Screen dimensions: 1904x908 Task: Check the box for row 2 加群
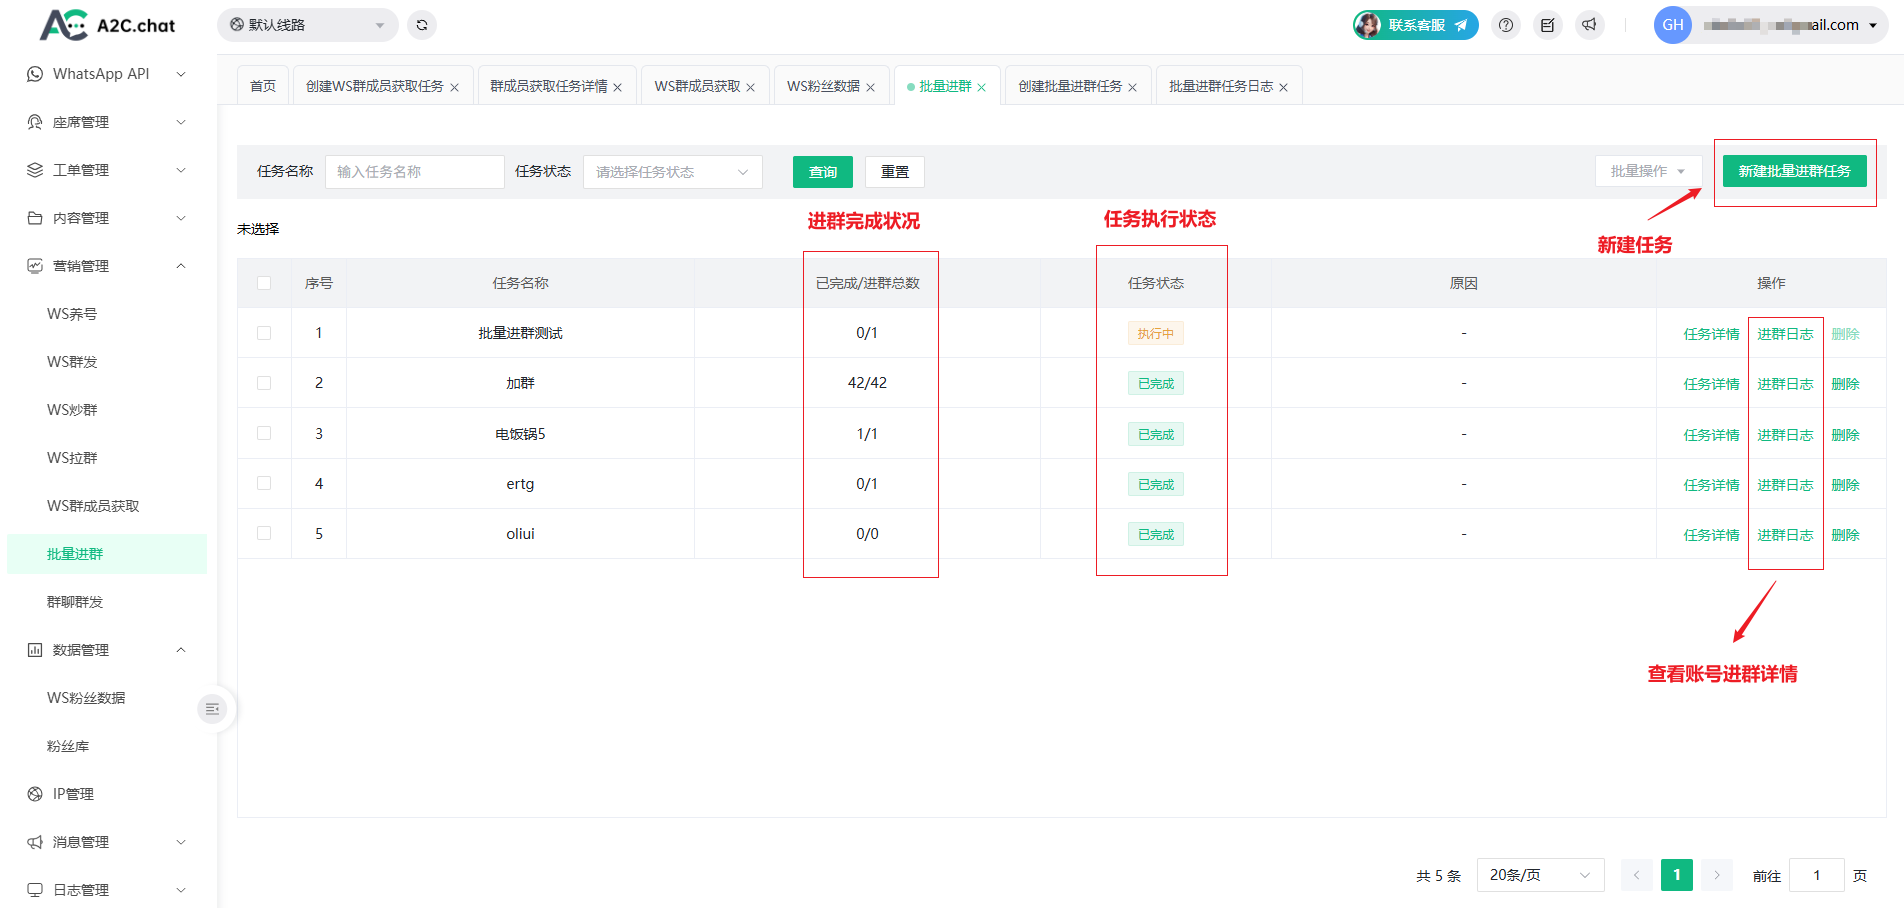[x=264, y=383]
